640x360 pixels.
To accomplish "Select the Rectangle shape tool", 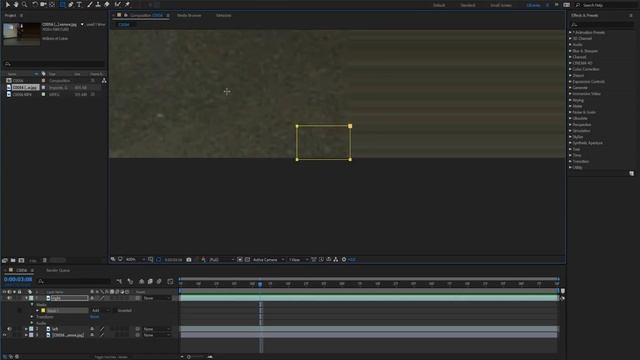I will click(62, 4).
